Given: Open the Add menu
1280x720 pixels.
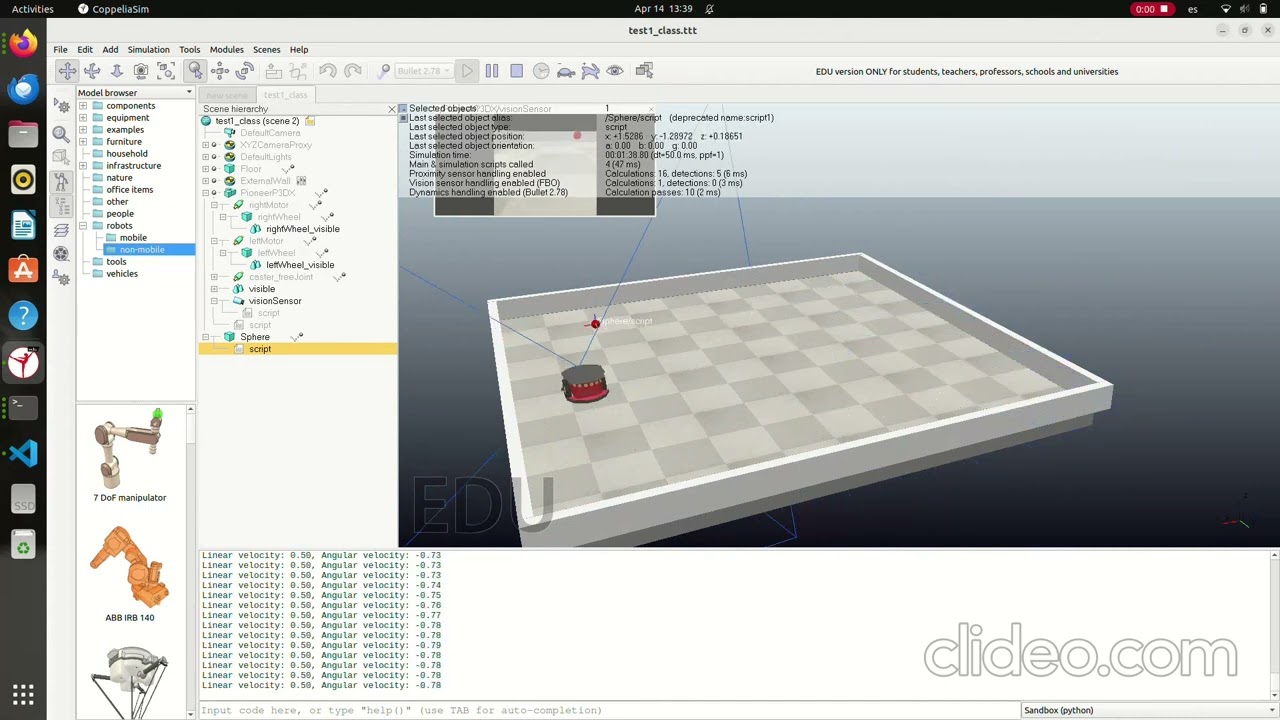Looking at the screenshot, I should [110, 49].
